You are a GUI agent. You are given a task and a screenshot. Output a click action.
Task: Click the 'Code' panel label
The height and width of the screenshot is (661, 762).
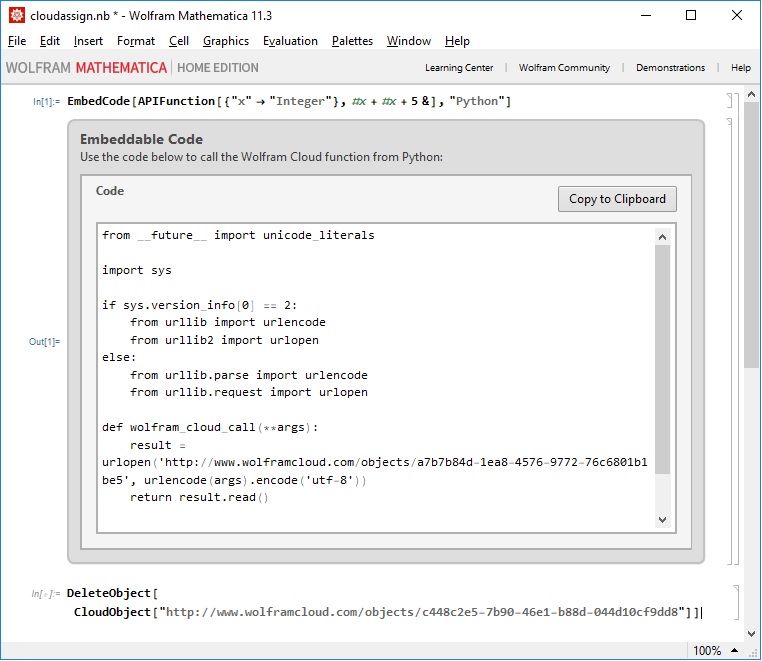click(110, 191)
